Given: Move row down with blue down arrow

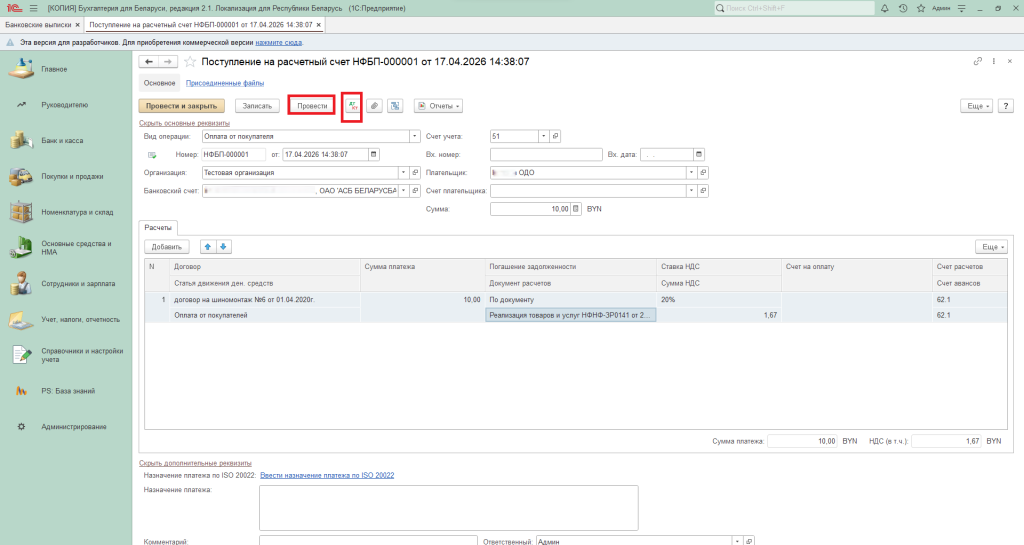Looking at the screenshot, I should 224,246.
